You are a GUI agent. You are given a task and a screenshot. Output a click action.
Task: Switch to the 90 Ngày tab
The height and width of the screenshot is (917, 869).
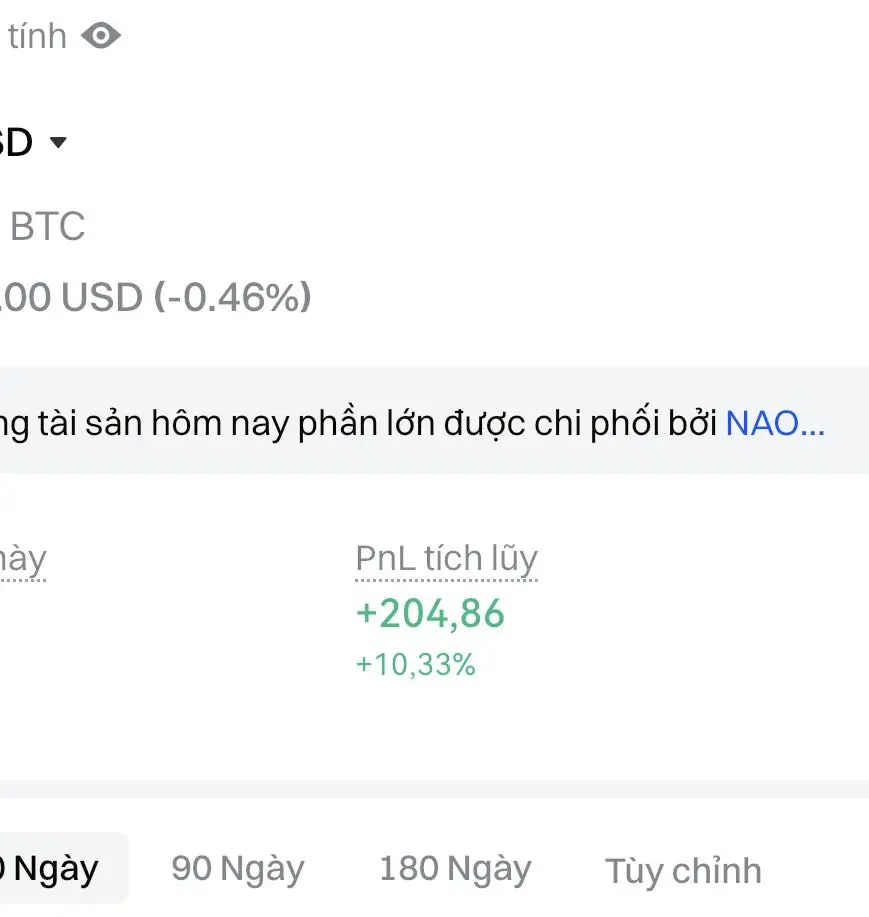click(237, 868)
